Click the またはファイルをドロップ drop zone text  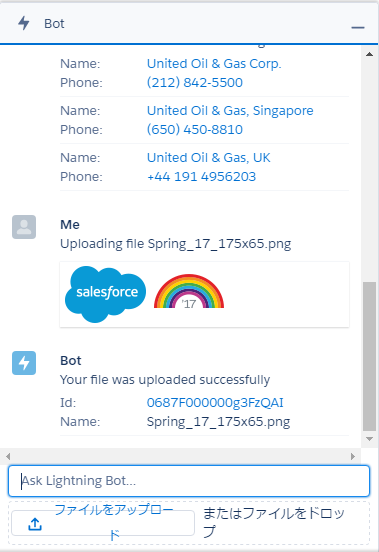click(274, 522)
